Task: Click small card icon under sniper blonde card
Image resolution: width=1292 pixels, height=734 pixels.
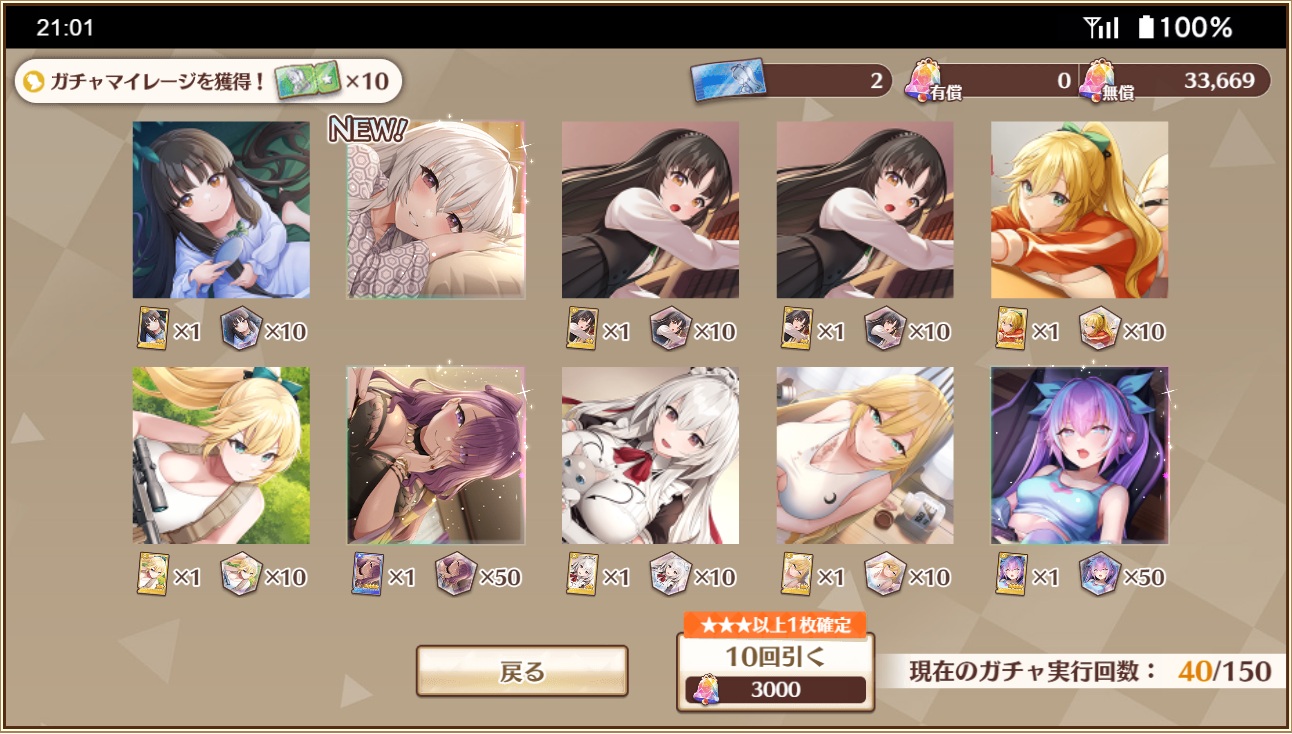Action: click(x=153, y=574)
